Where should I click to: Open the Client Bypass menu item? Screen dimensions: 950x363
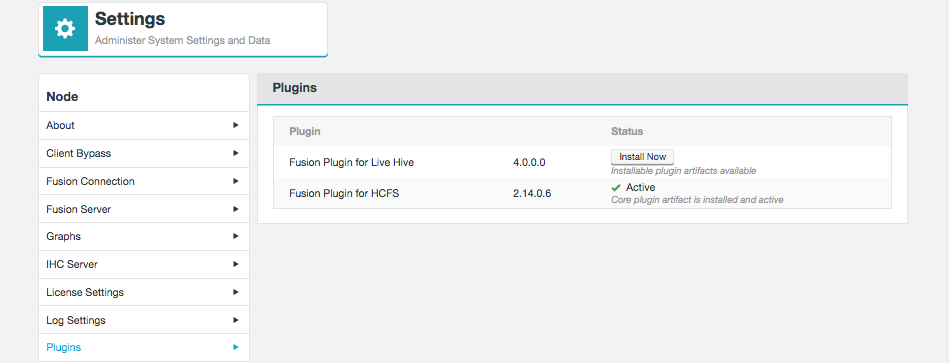144,153
